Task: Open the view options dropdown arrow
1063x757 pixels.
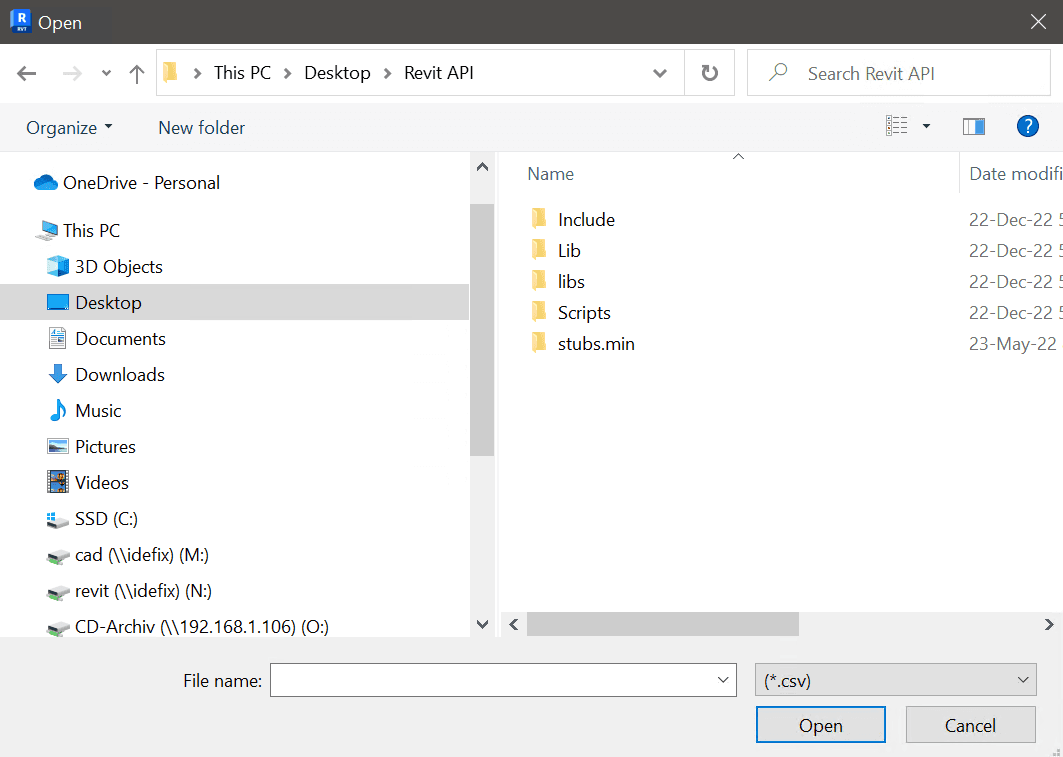Action: (926, 126)
